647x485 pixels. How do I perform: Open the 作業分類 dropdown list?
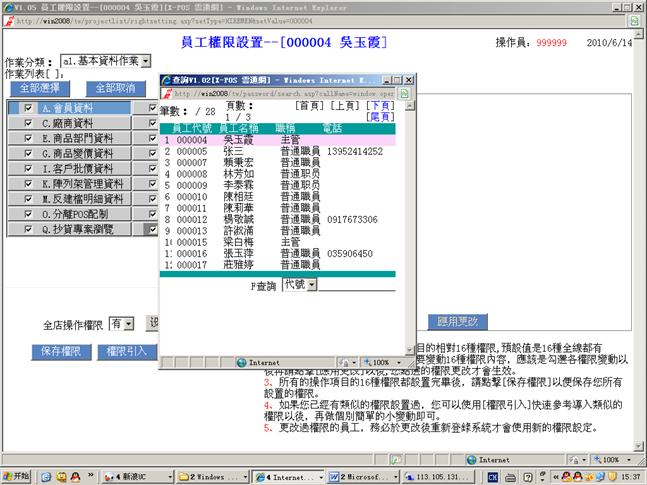coord(145,61)
